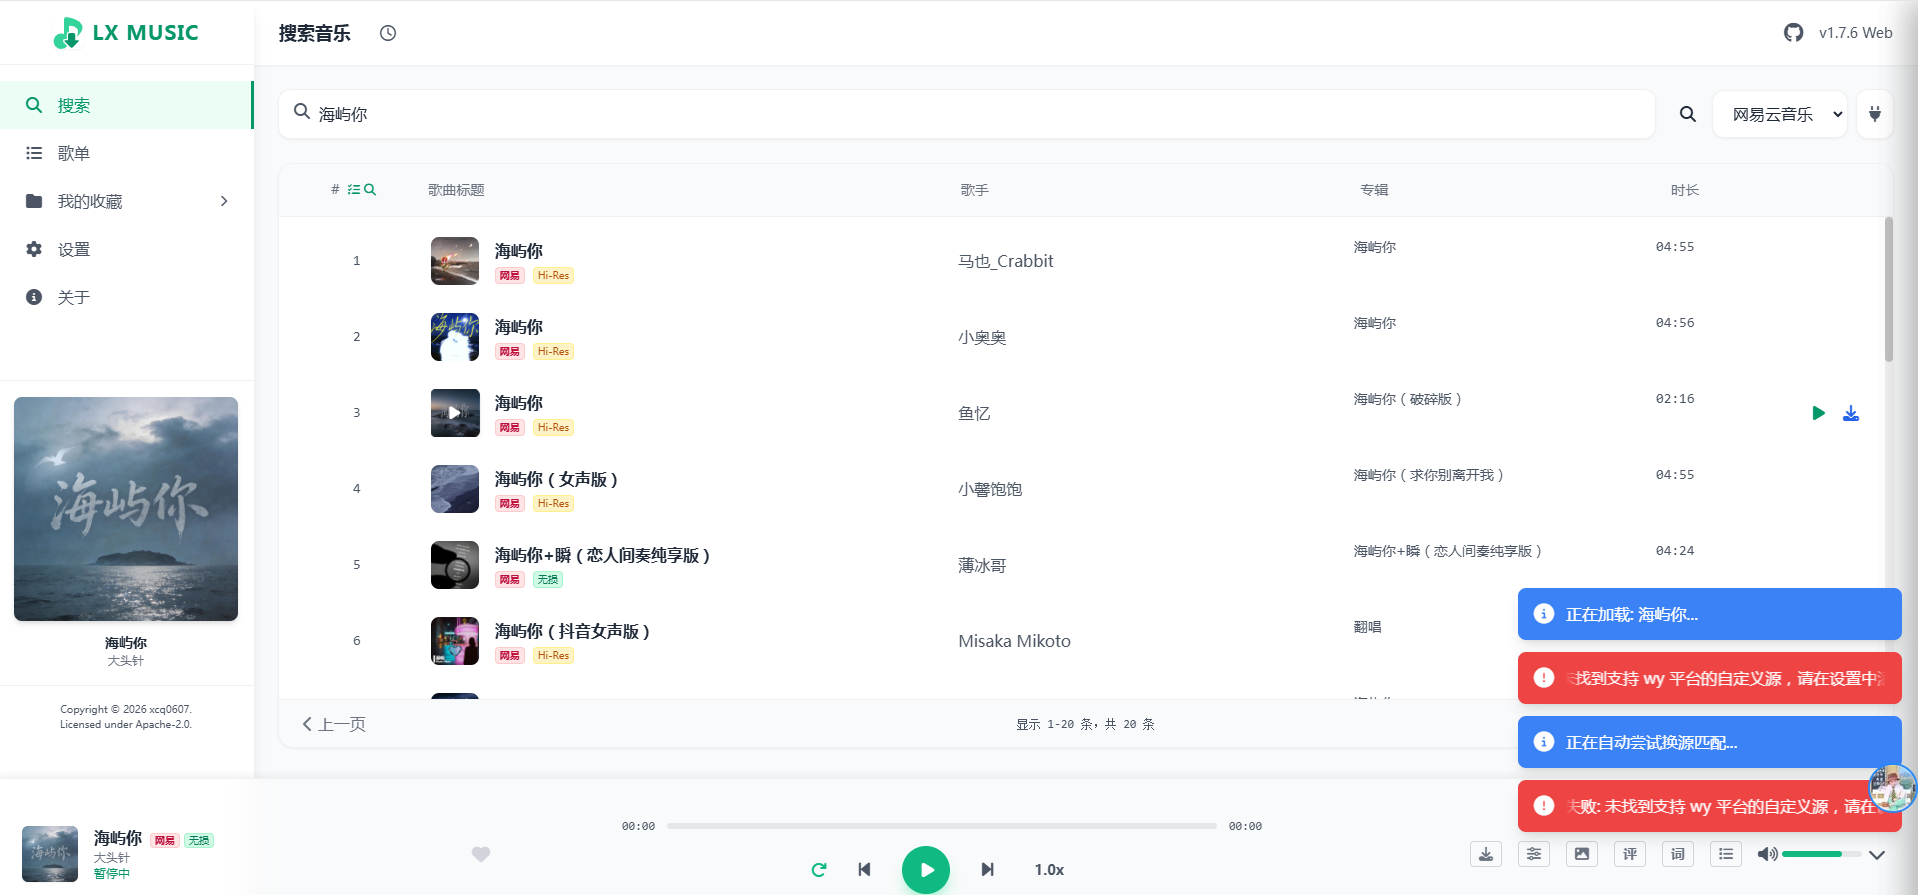Click the 歌曲标题 column header
The height and width of the screenshot is (895, 1918).
tap(456, 190)
